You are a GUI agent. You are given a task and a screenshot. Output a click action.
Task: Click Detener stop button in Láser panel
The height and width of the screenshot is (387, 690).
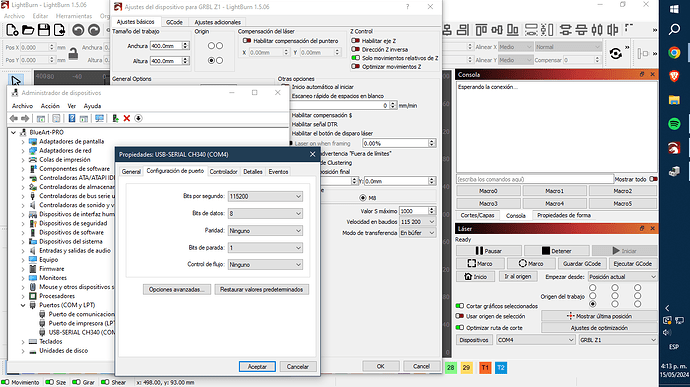(557, 251)
